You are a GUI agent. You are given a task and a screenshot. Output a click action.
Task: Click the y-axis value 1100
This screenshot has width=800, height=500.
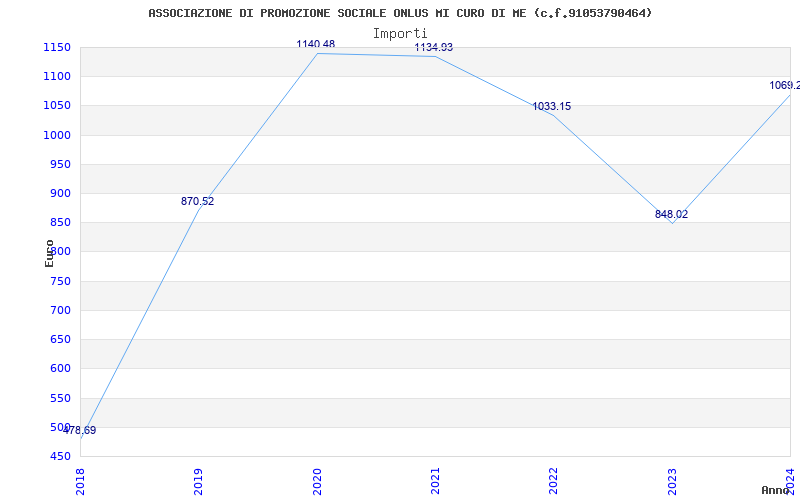pyautogui.click(x=57, y=77)
